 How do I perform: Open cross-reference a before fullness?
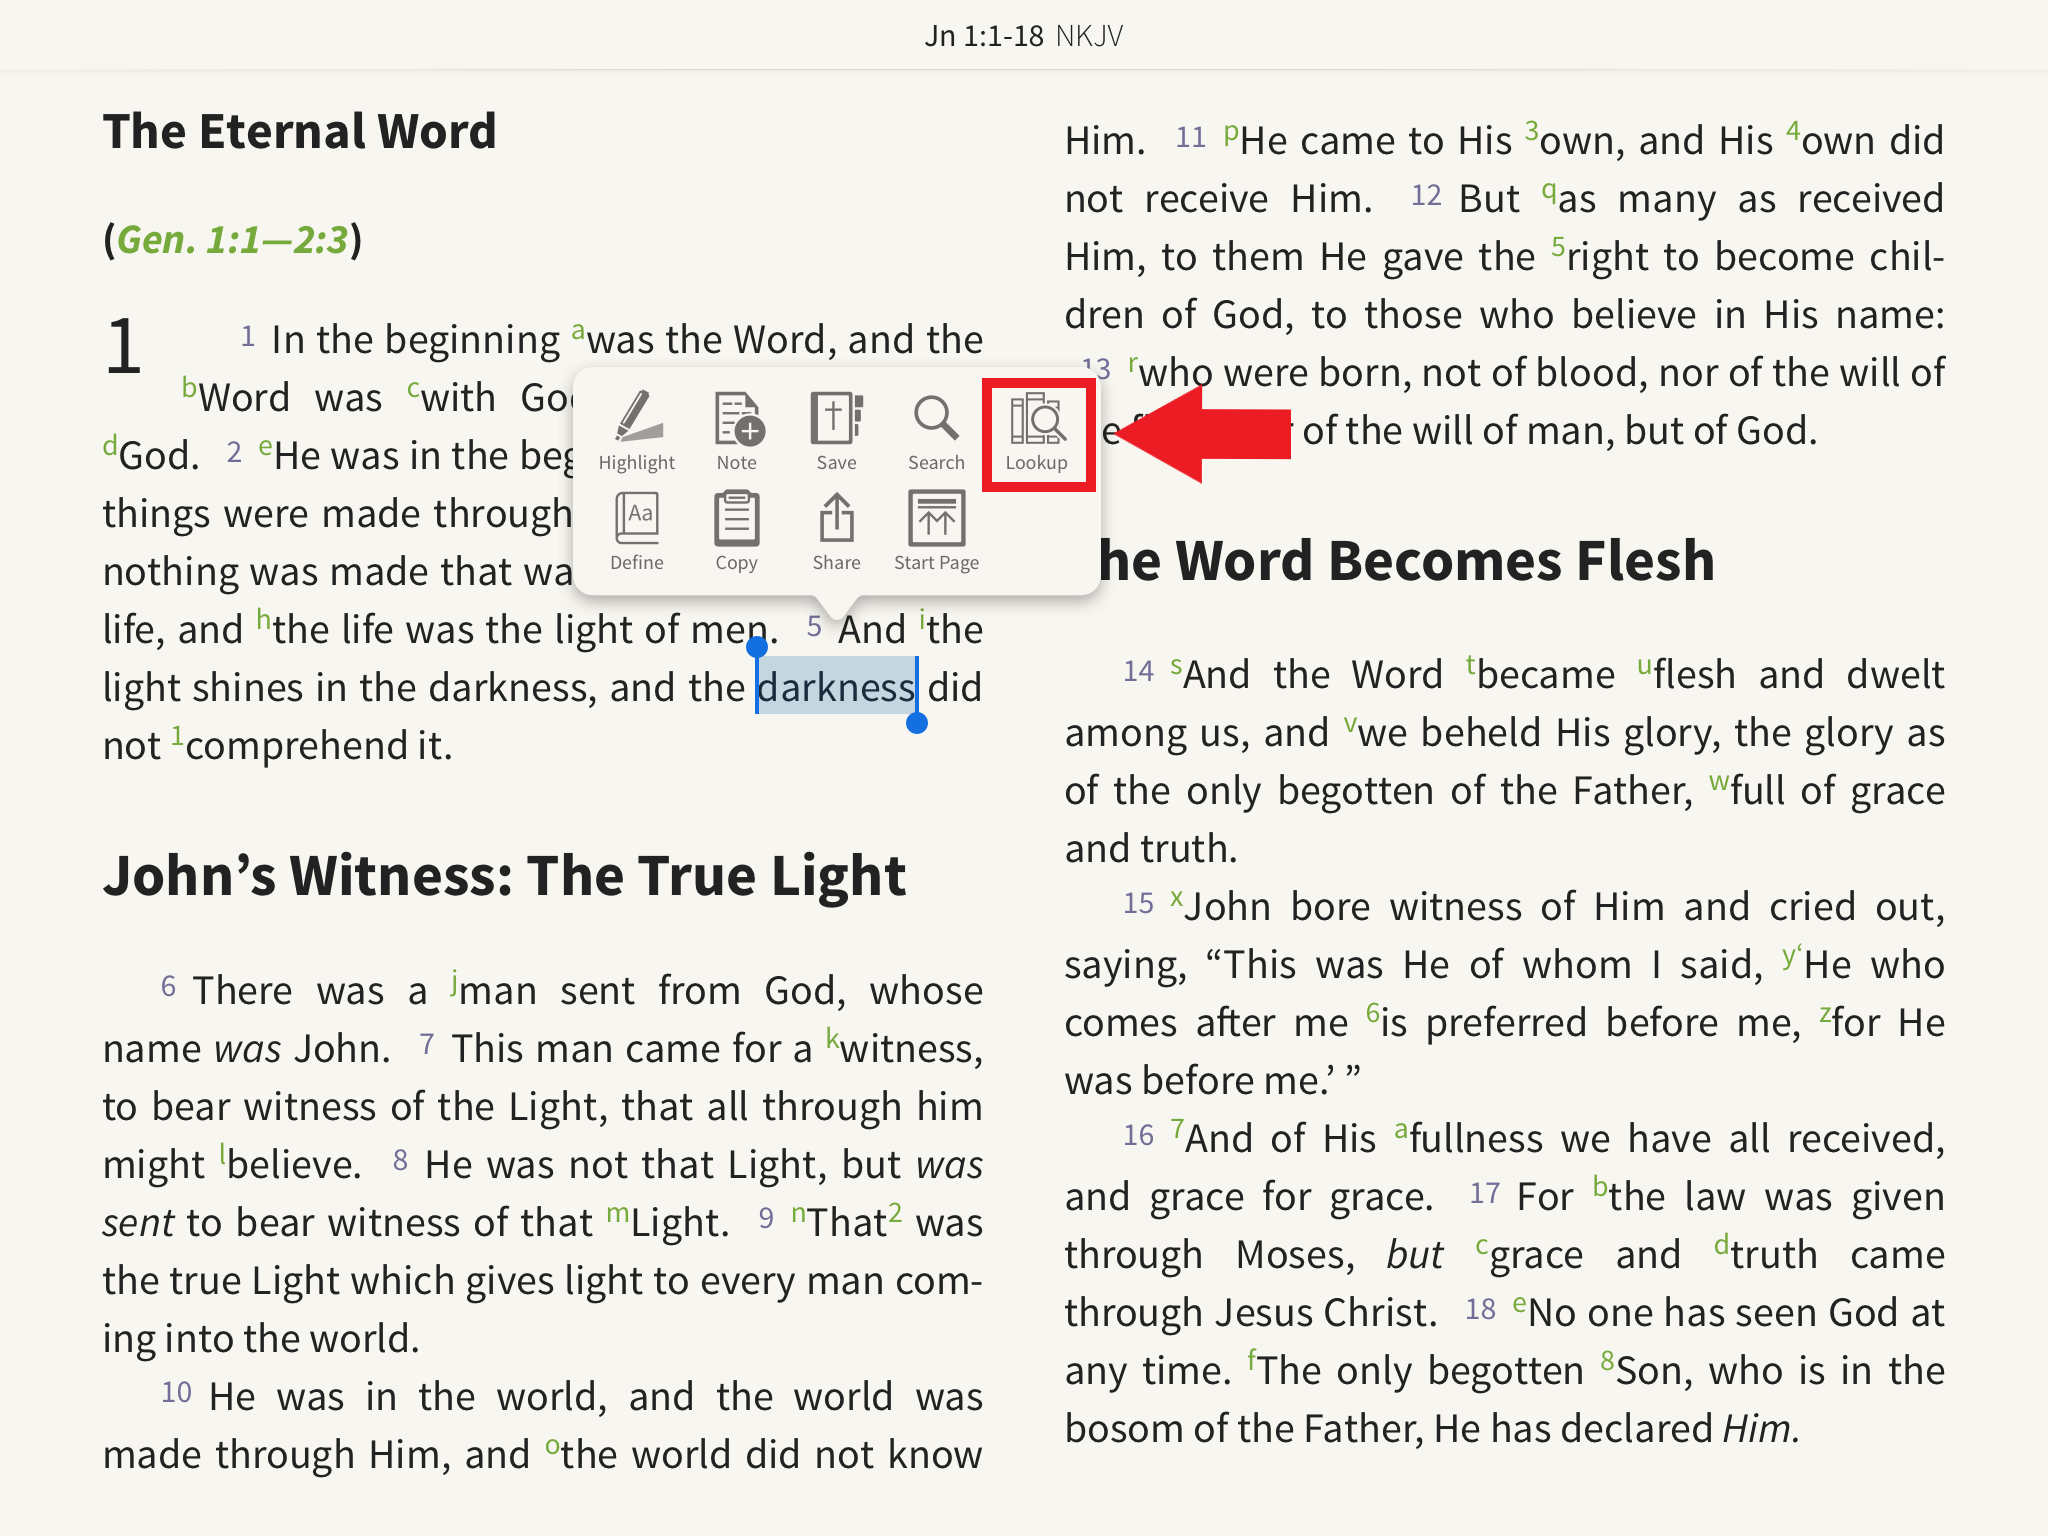1401,1130
